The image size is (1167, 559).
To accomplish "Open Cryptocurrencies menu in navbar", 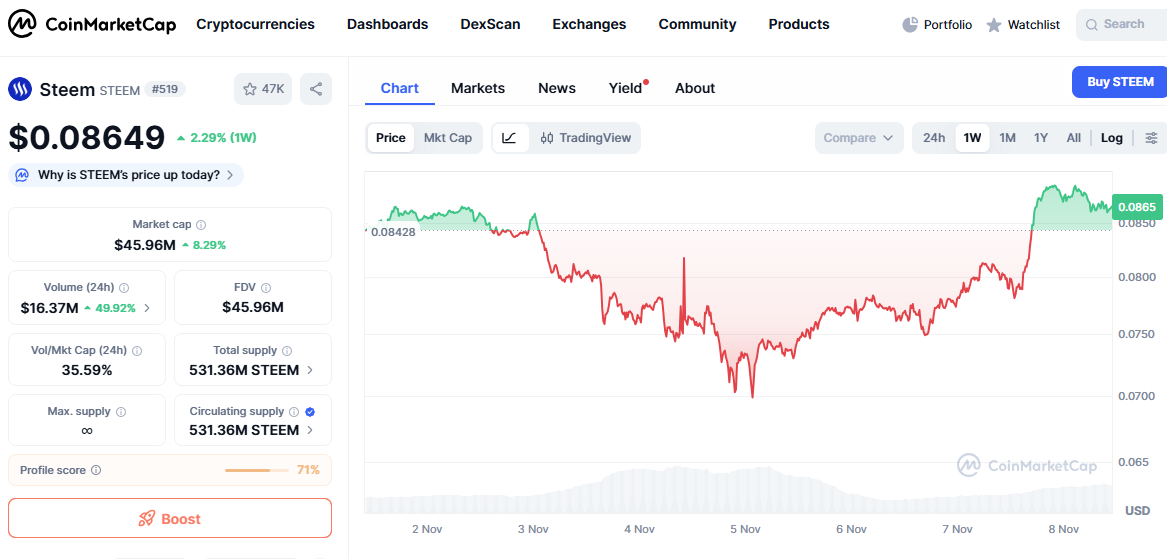I will pyautogui.click(x=255, y=25).
